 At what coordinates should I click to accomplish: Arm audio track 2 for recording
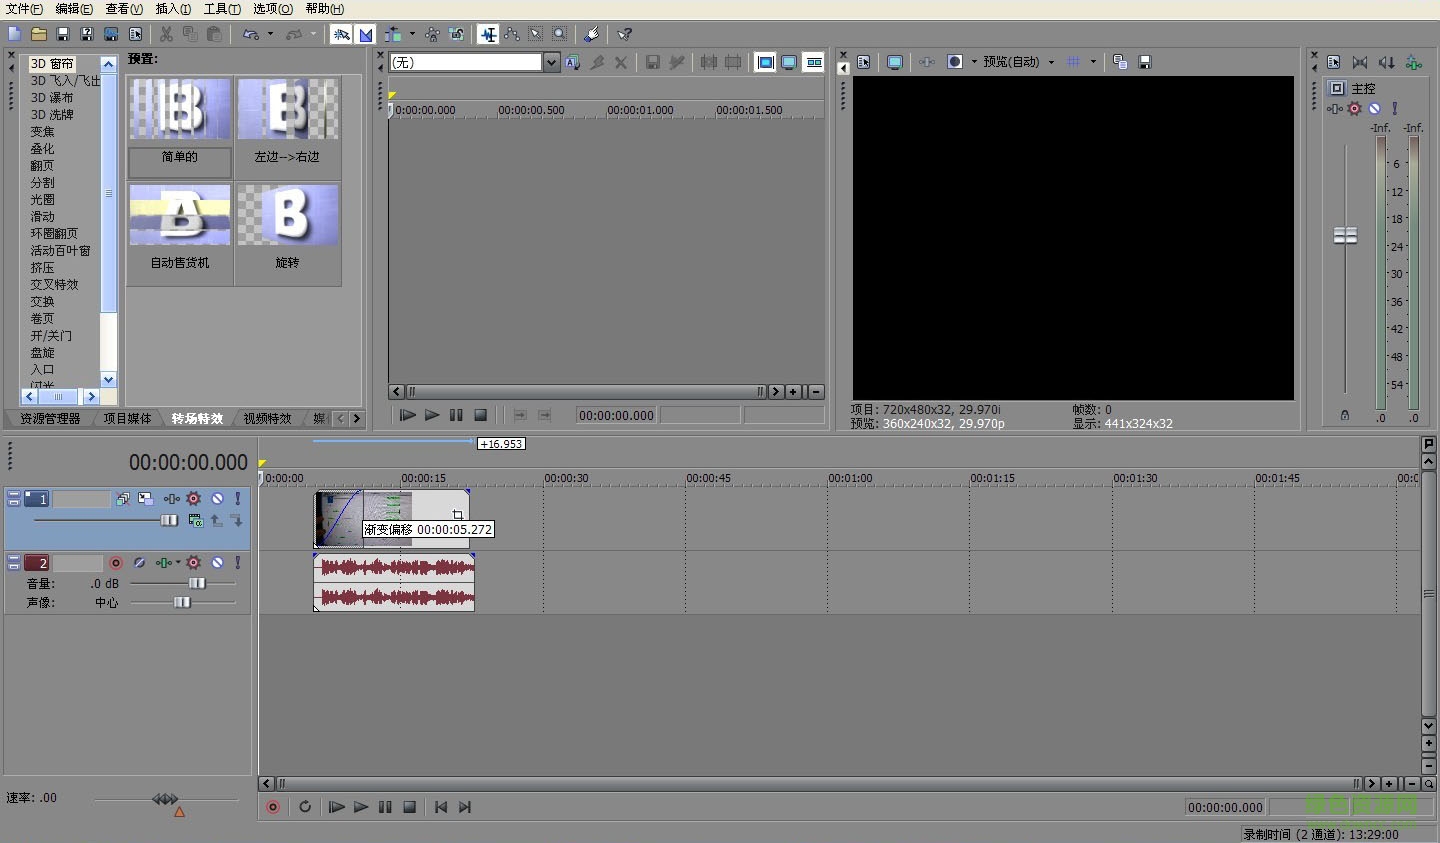click(116, 563)
